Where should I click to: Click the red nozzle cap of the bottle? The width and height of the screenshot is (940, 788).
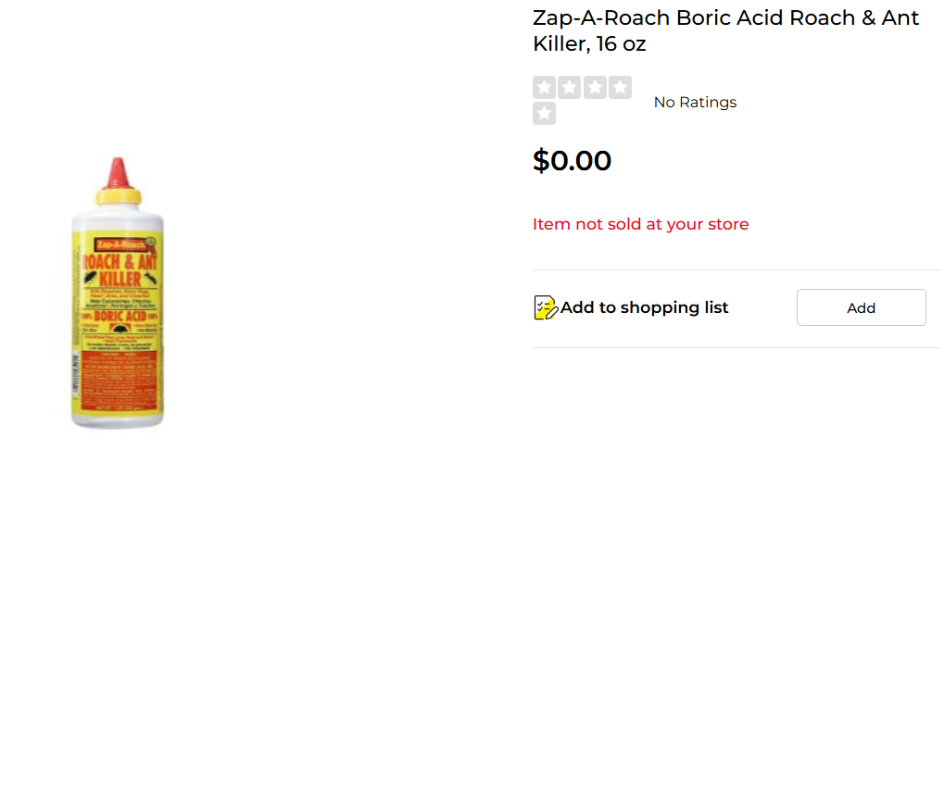(x=118, y=172)
